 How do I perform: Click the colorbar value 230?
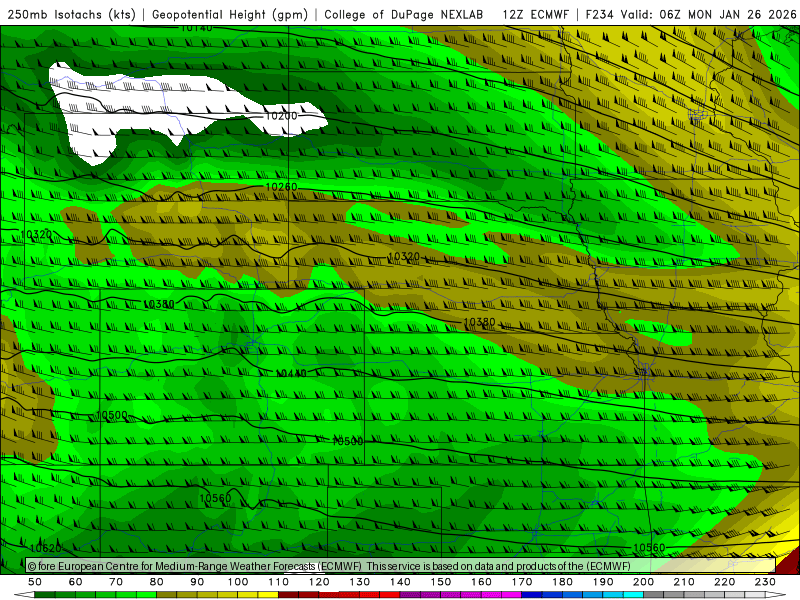[765, 582]
